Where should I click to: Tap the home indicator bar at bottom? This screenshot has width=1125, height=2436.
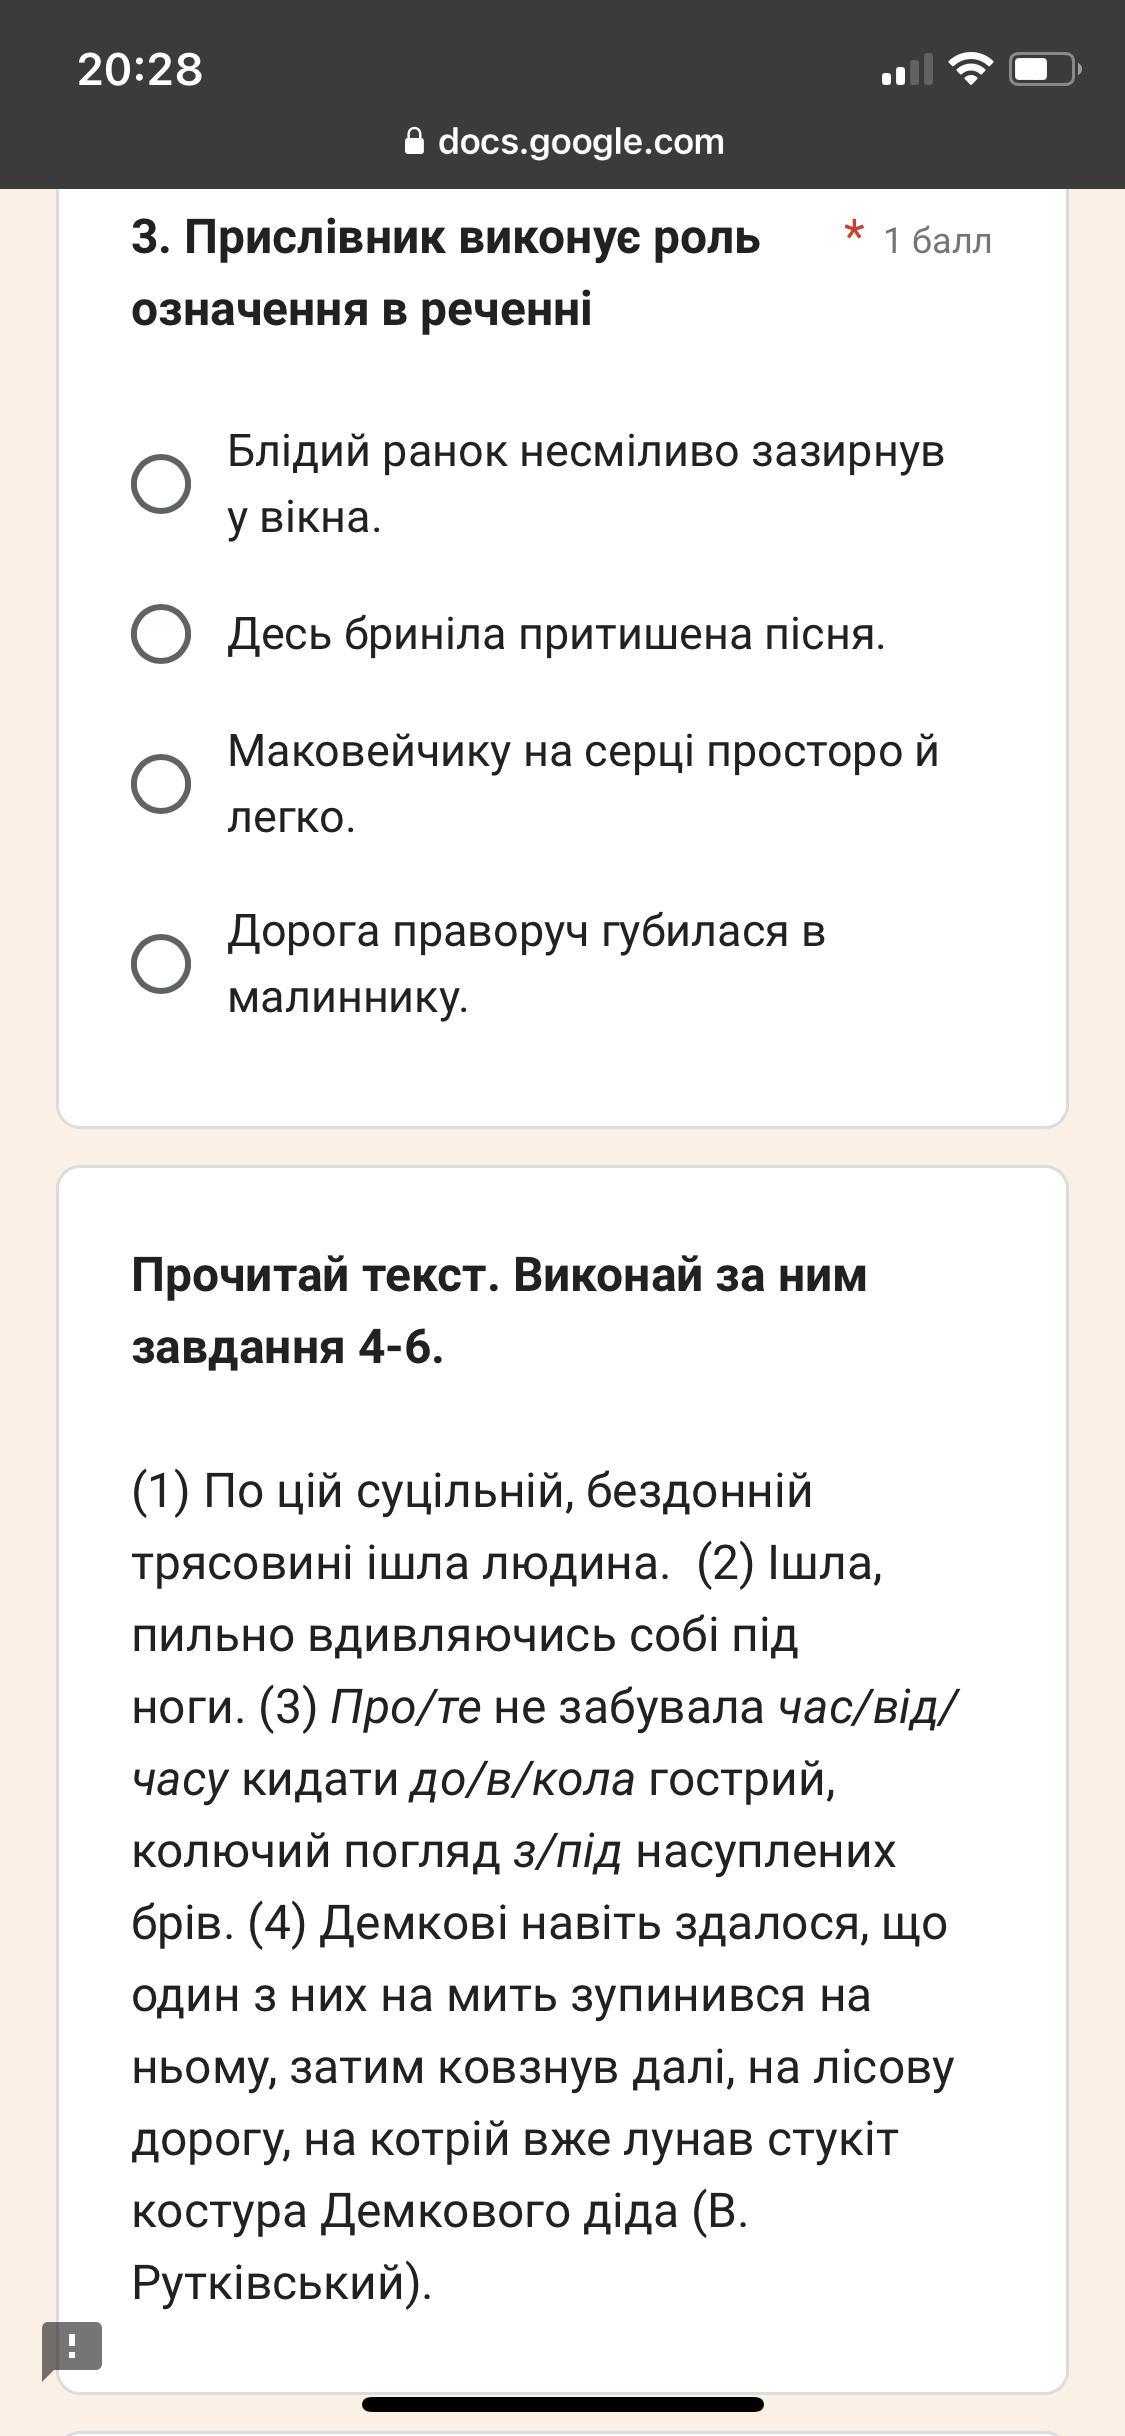562,2404
